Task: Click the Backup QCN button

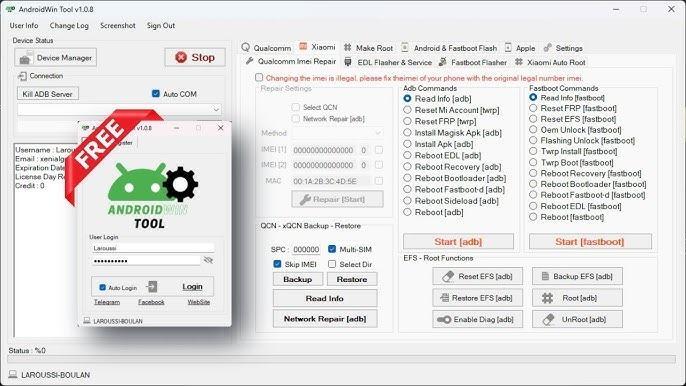Action: pyautogui.click(x=298, y=279)
